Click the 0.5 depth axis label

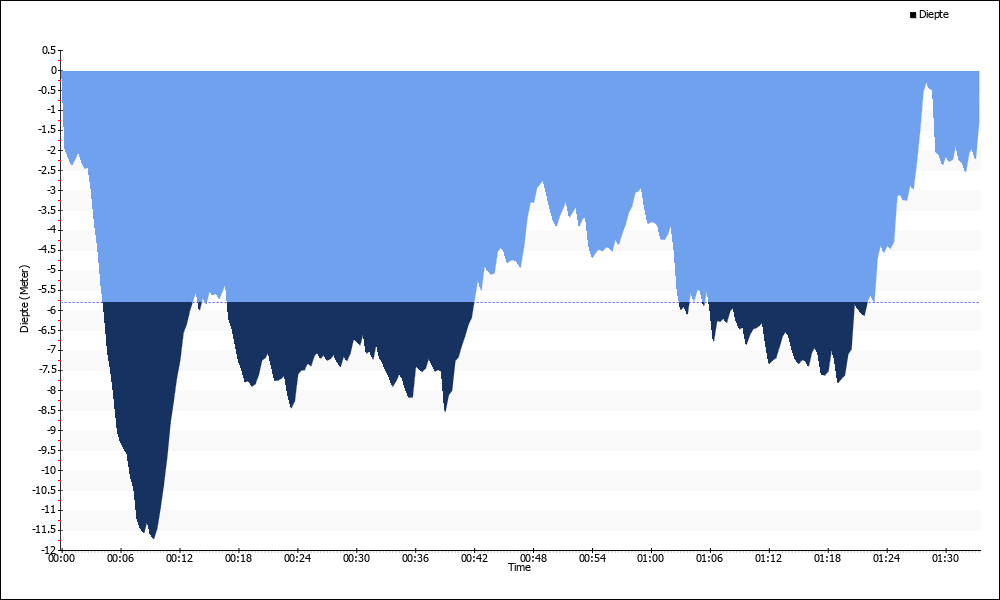point(49,50)
